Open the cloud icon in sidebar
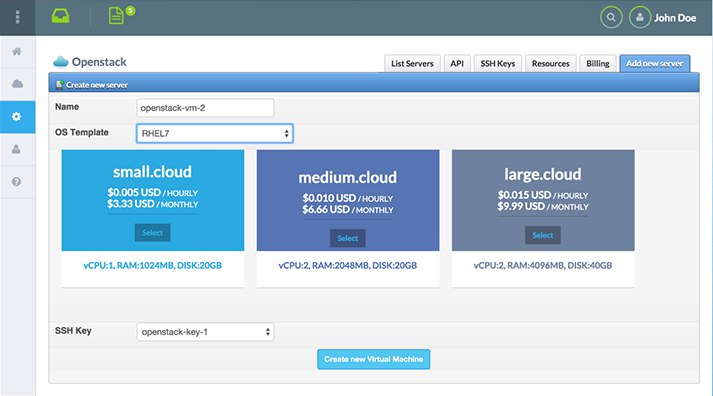 17,84
